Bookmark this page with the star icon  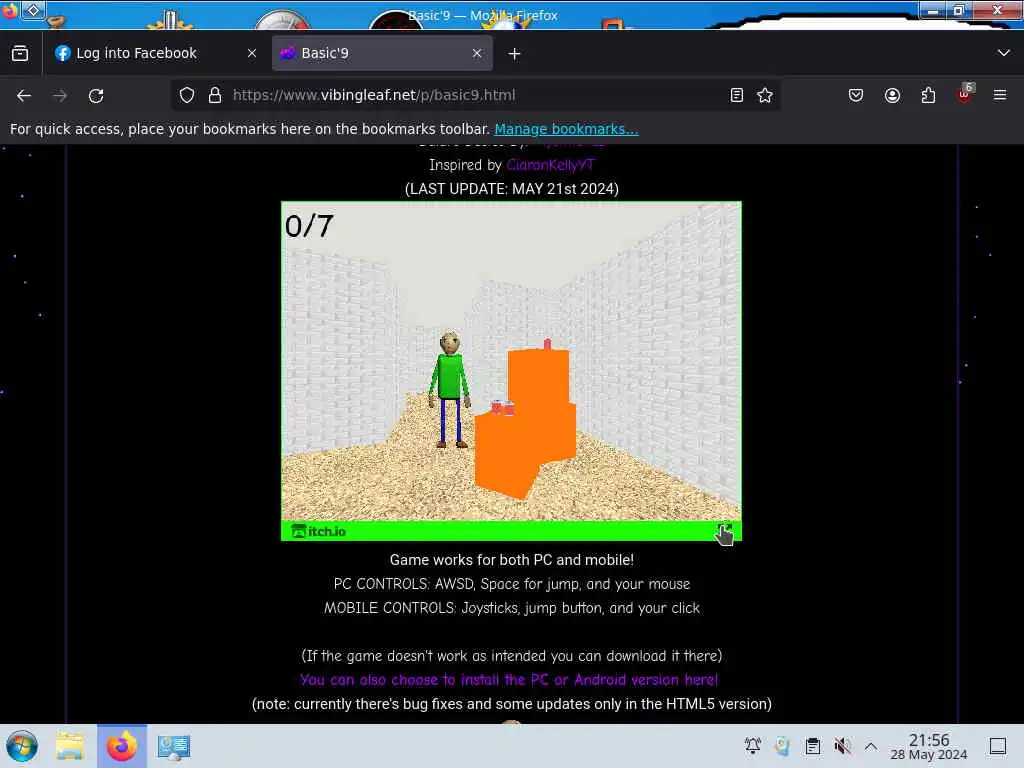click(765, 95)
